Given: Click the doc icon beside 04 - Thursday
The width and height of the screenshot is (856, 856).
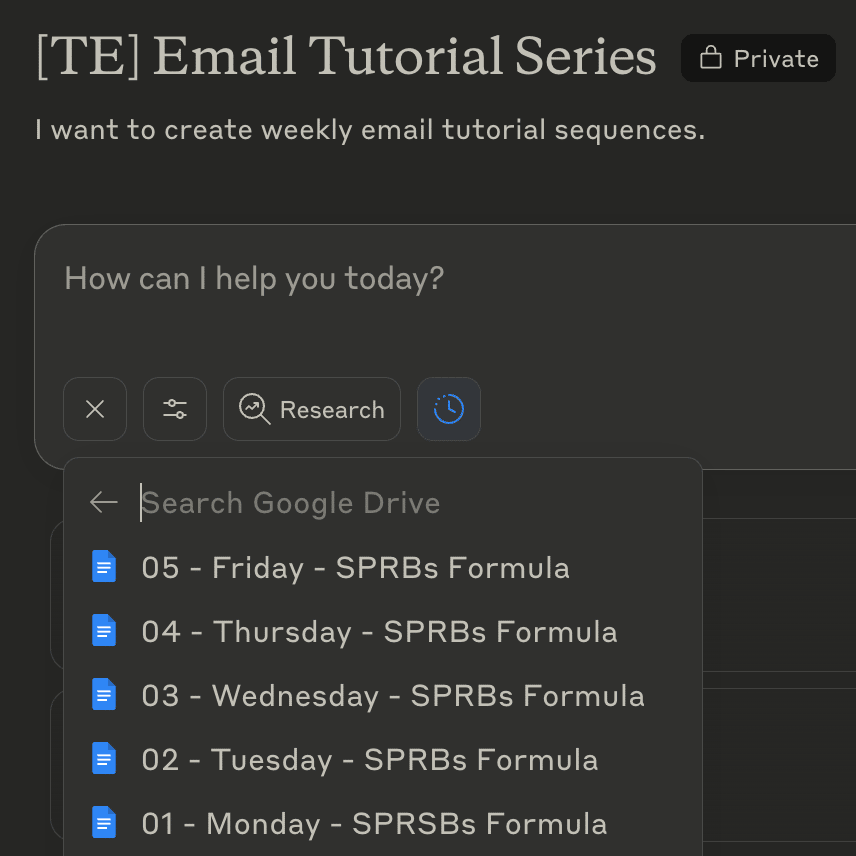Looking at the screenshot, I should click(x=104, y=631).
